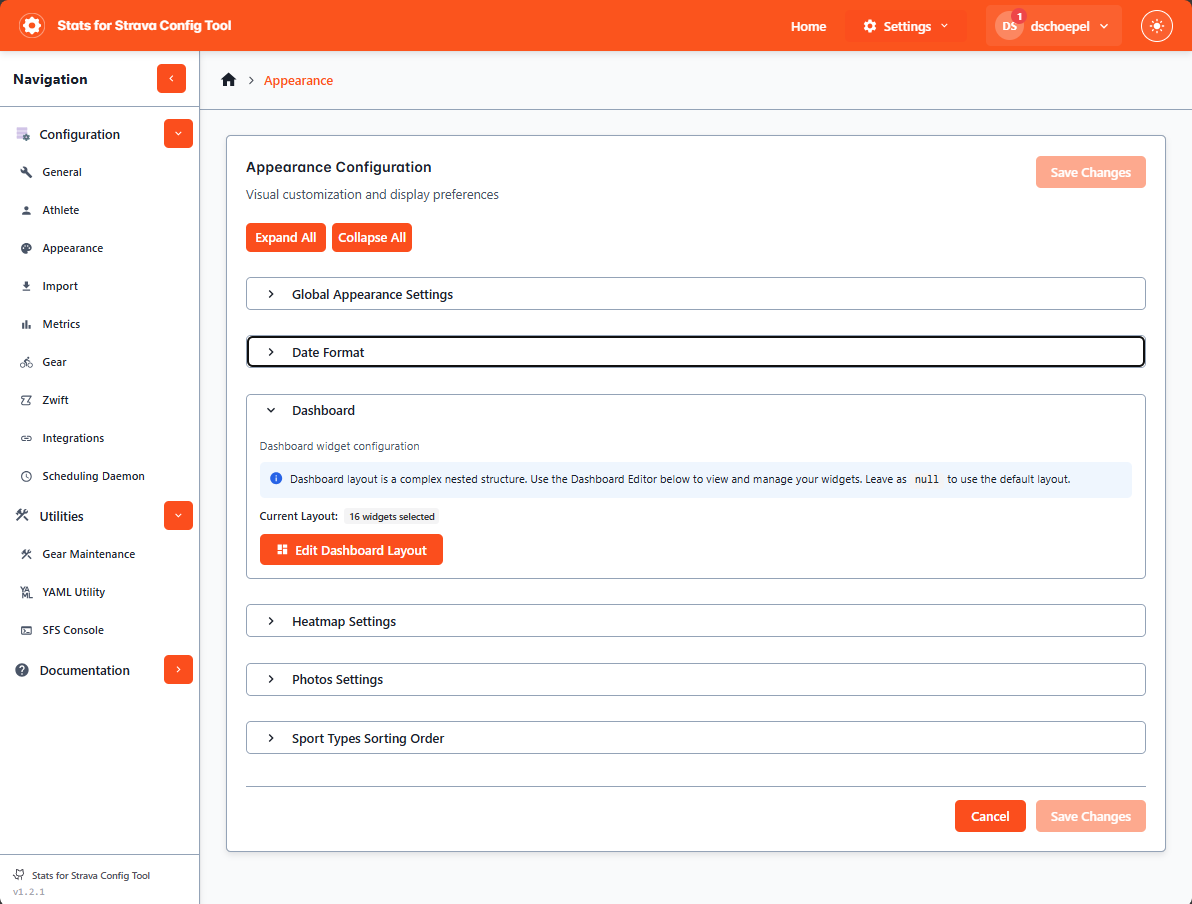Open Gear Maintenance using its wrench icon
Screen dimensions: 1192x904
(26, 553)
